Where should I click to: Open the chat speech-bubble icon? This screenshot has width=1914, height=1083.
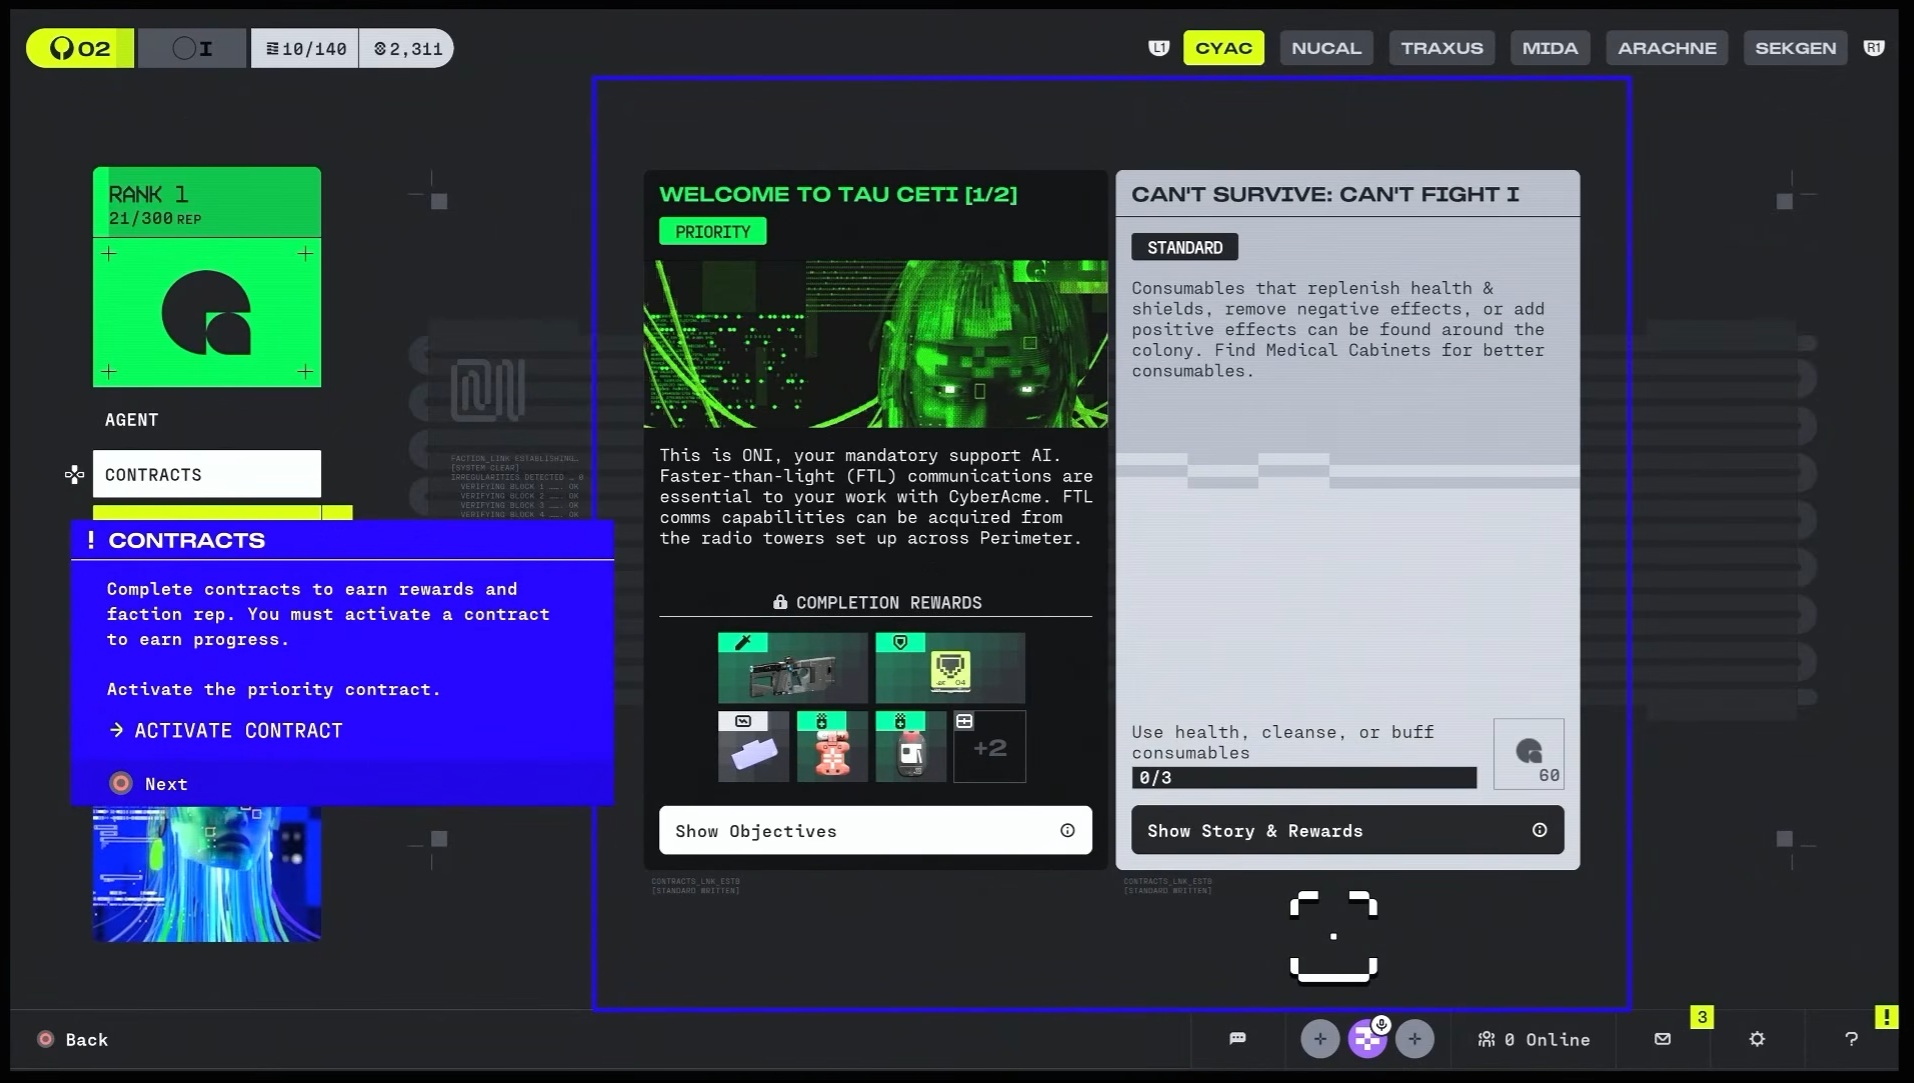(x=1237, y=1039)
